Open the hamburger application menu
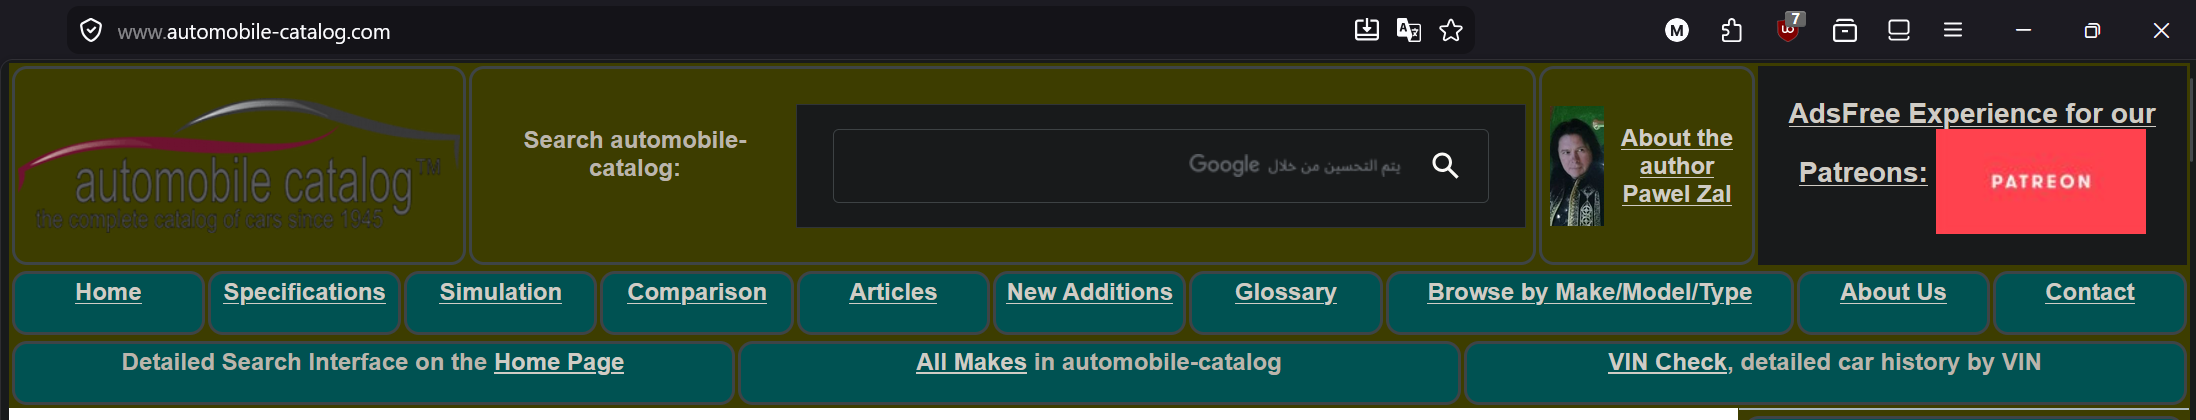 (x=1953, y=30)
